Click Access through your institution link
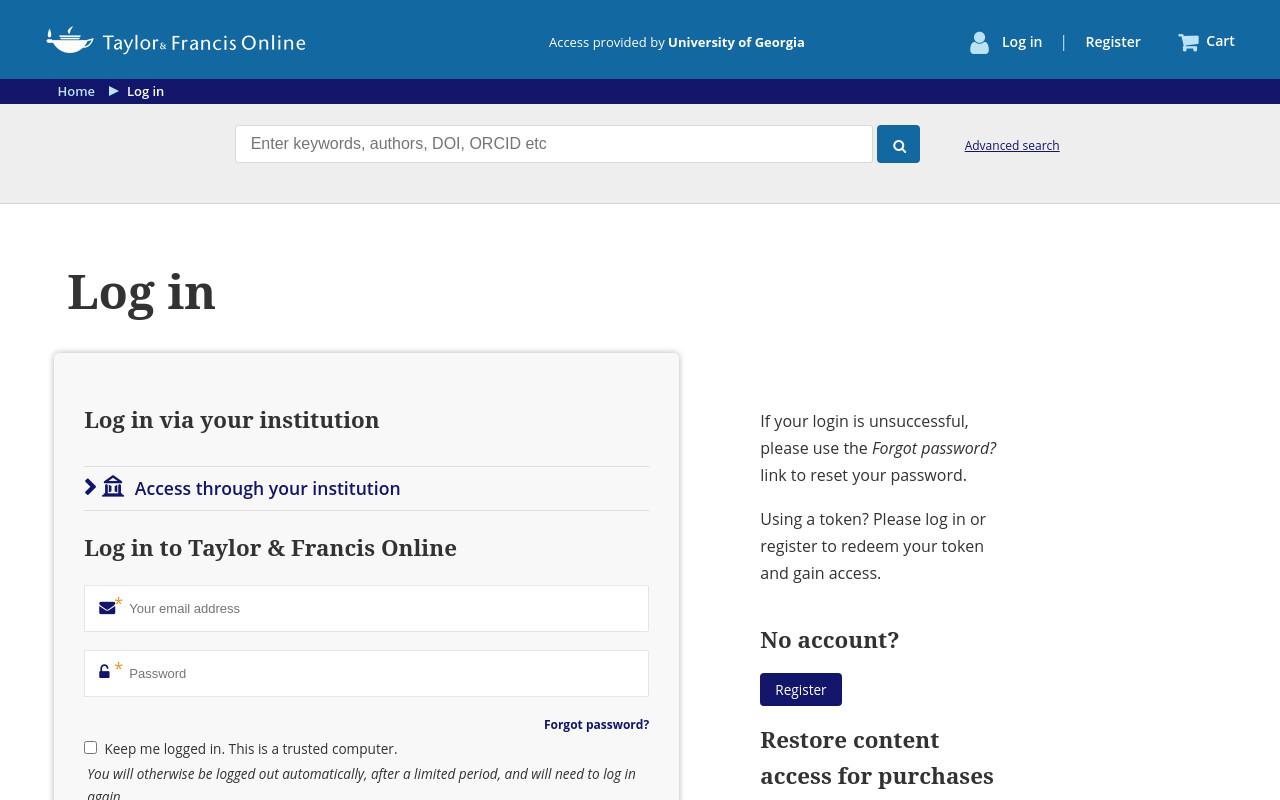The width and height of the screenshot is (1280, 800). tap(267, 488)
